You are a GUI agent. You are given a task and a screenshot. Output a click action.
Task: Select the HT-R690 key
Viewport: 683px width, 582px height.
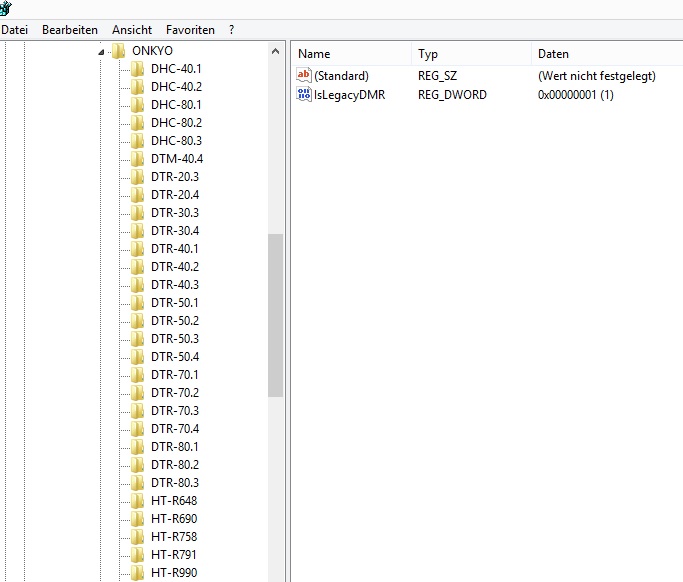coord(174,519)
